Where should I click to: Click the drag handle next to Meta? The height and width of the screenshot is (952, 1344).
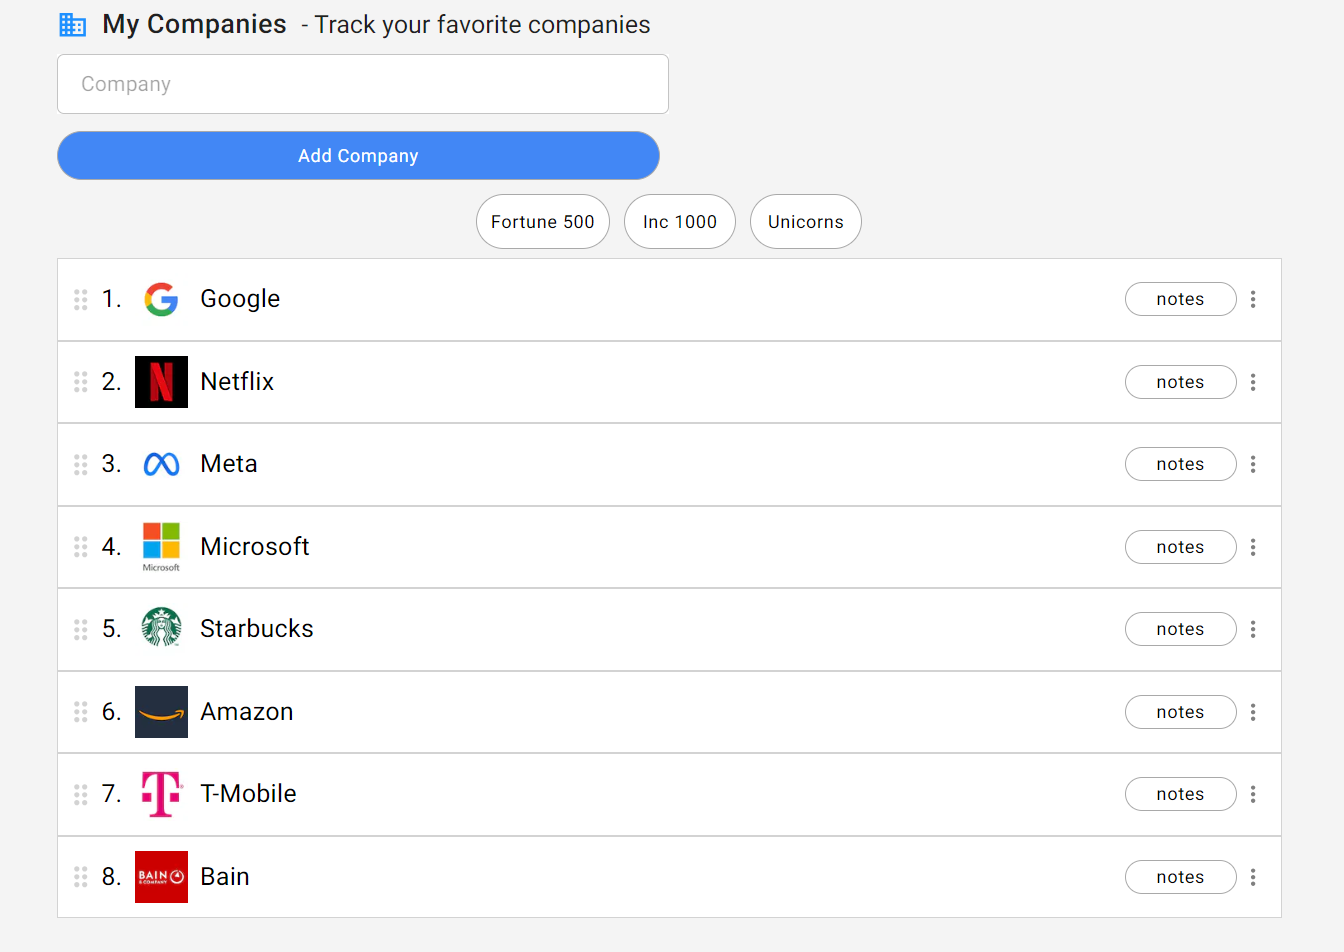coord(81,464)
